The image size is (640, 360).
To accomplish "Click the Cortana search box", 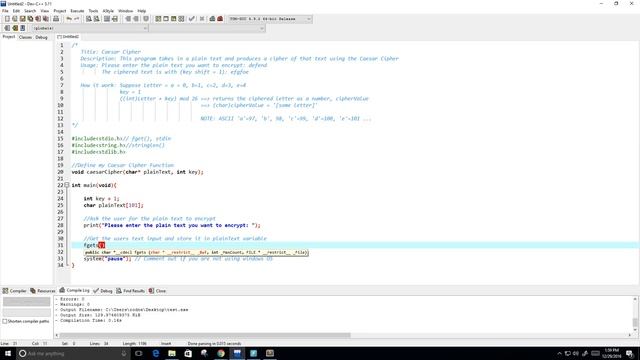I will [73, 353].
